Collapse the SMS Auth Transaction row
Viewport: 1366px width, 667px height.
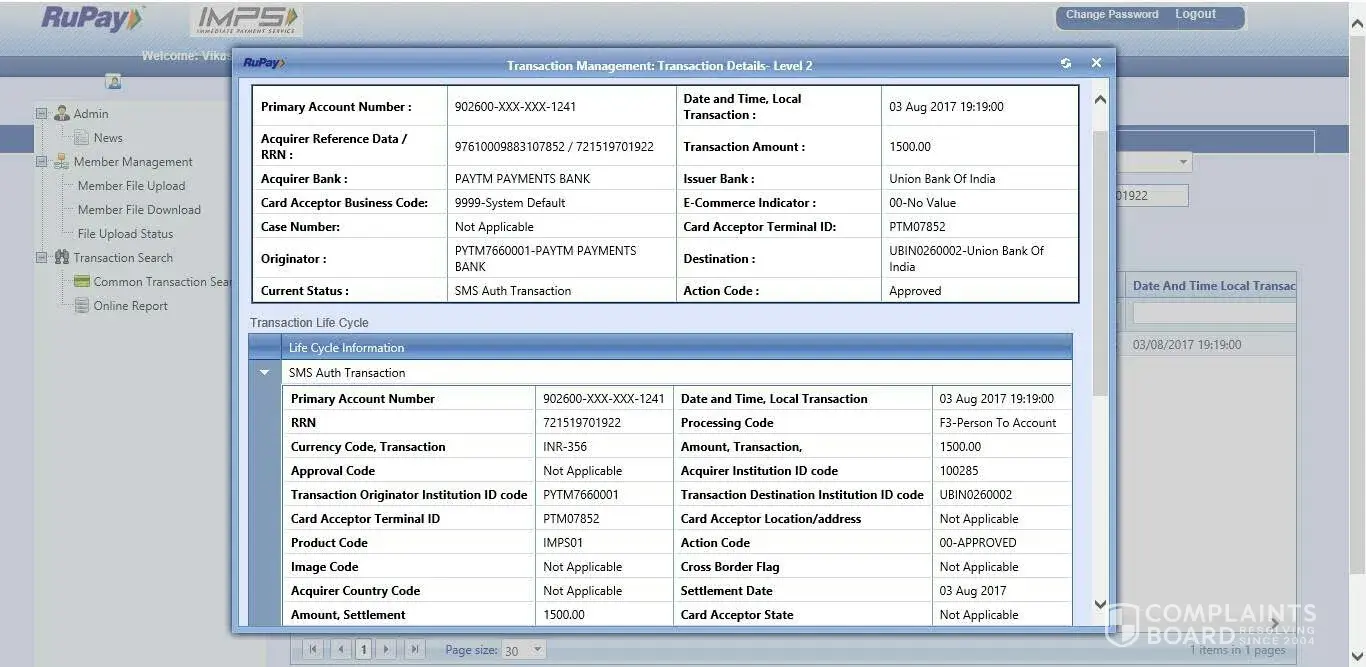click(265, 373)
